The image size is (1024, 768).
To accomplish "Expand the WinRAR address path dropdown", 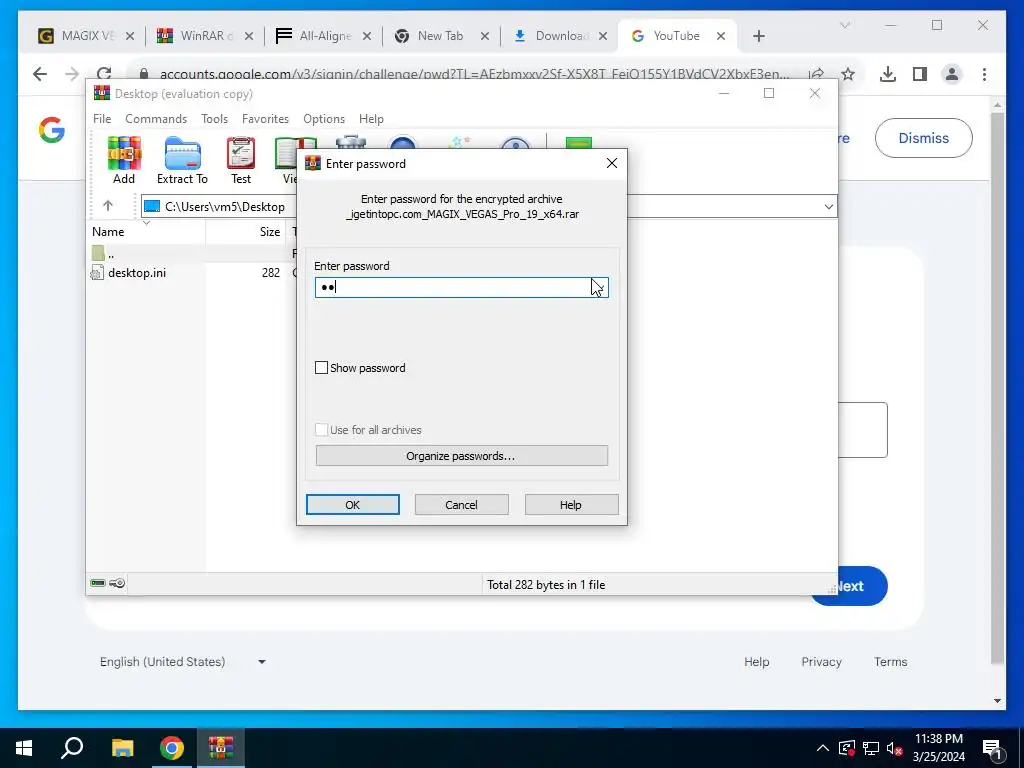I will click(828, 206).
